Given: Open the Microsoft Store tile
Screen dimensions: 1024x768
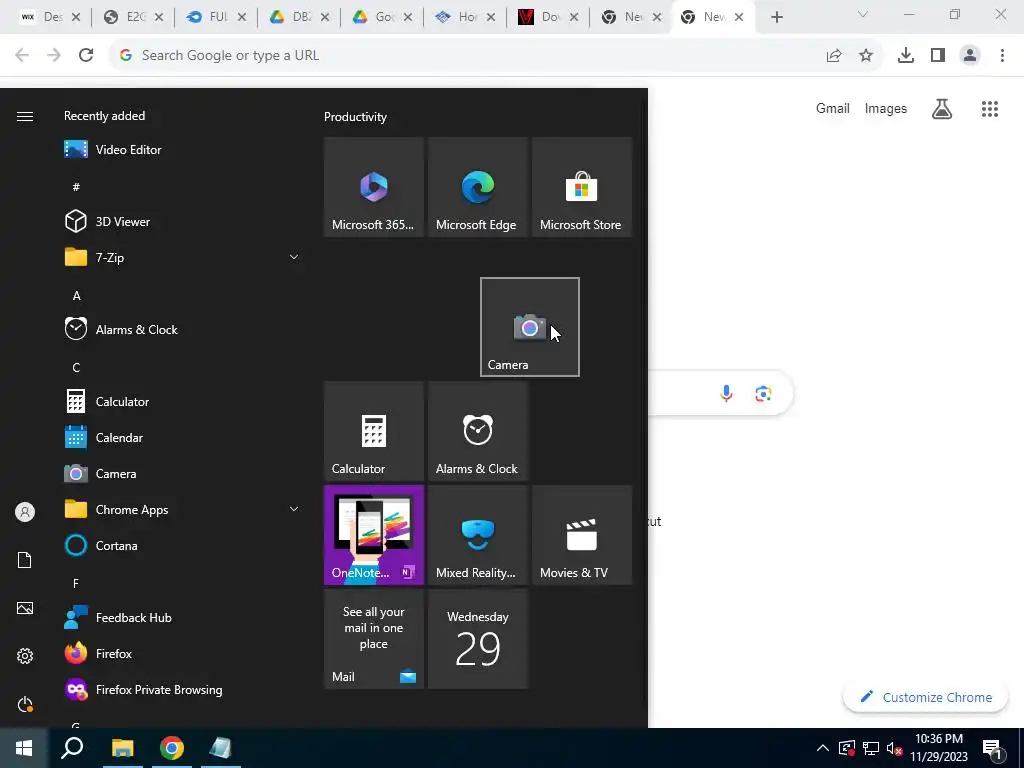Looking at the screenshot, I should tap(582, 187).
